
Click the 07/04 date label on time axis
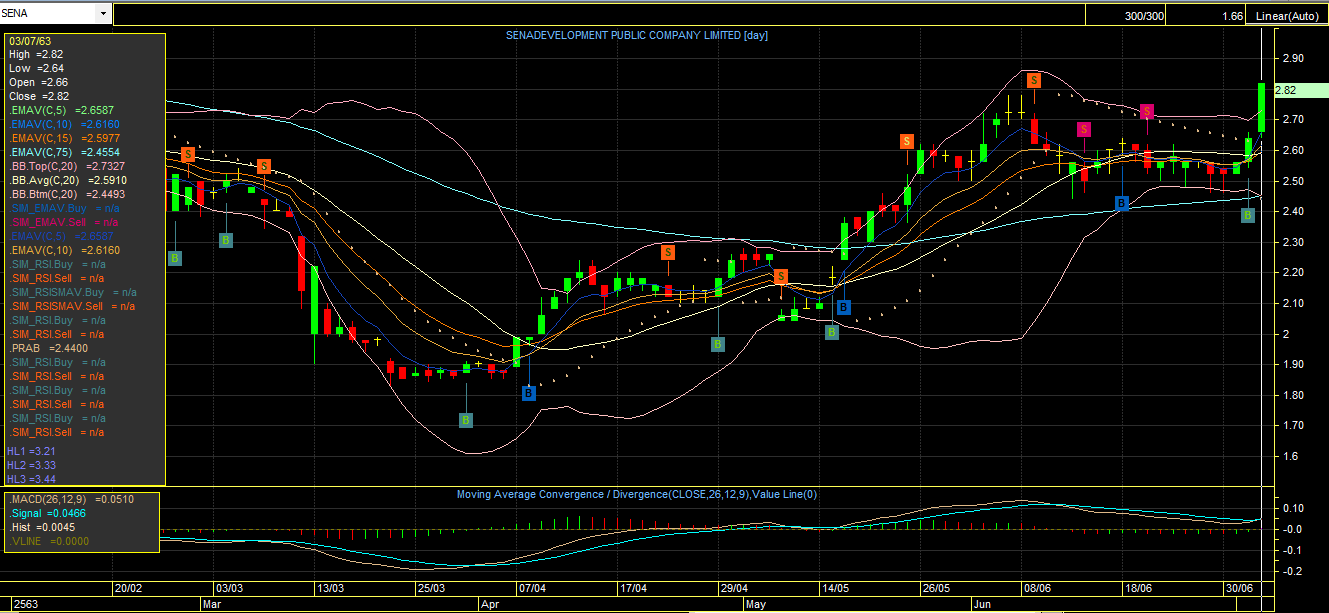(532, 588)
